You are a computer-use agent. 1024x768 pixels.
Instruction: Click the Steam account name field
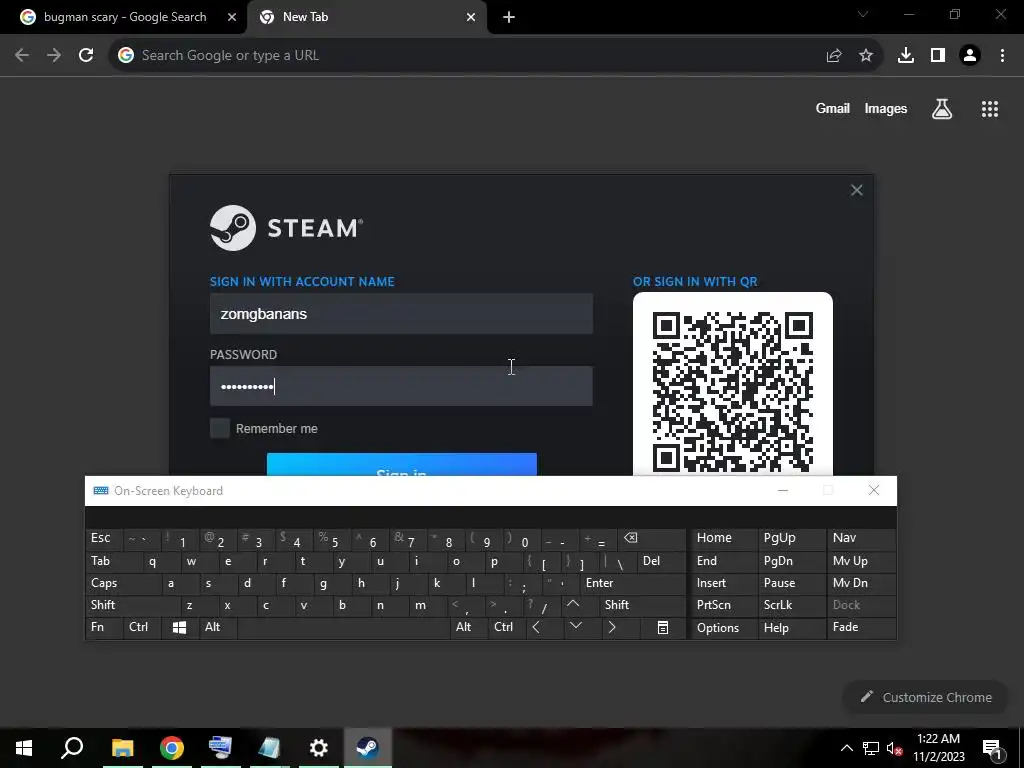pos(401,313)
